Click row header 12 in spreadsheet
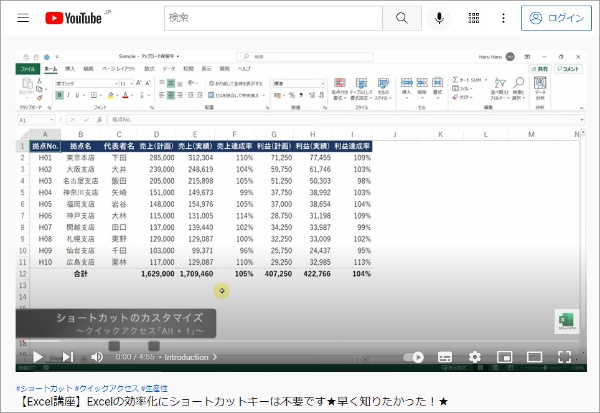 23,274
